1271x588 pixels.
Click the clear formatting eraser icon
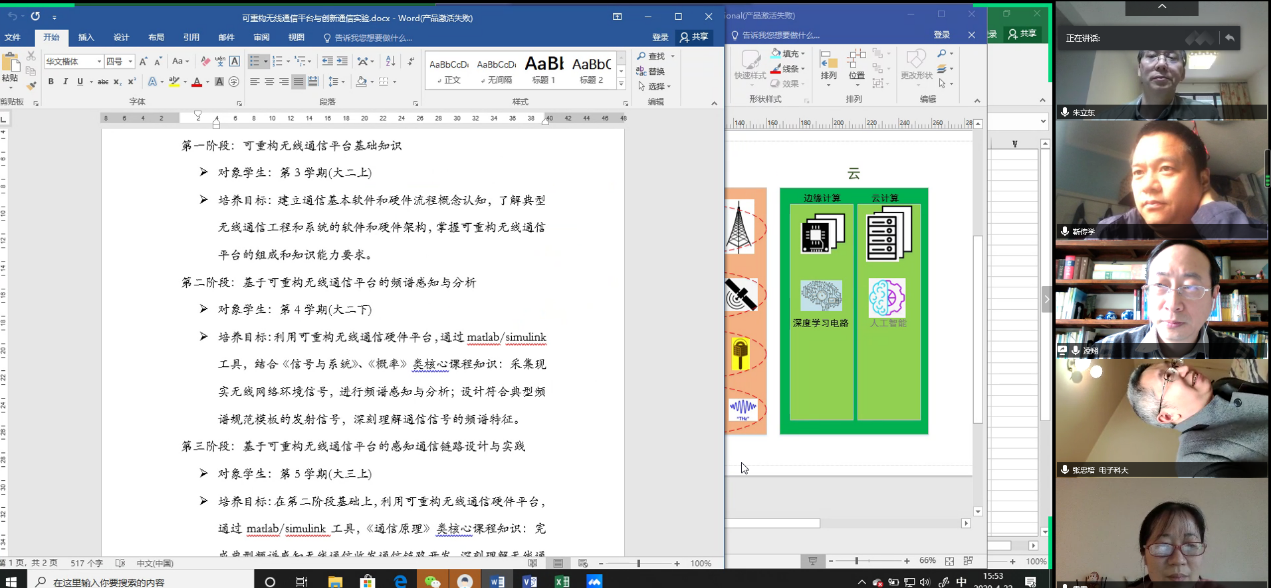click(x=205, y=61)
